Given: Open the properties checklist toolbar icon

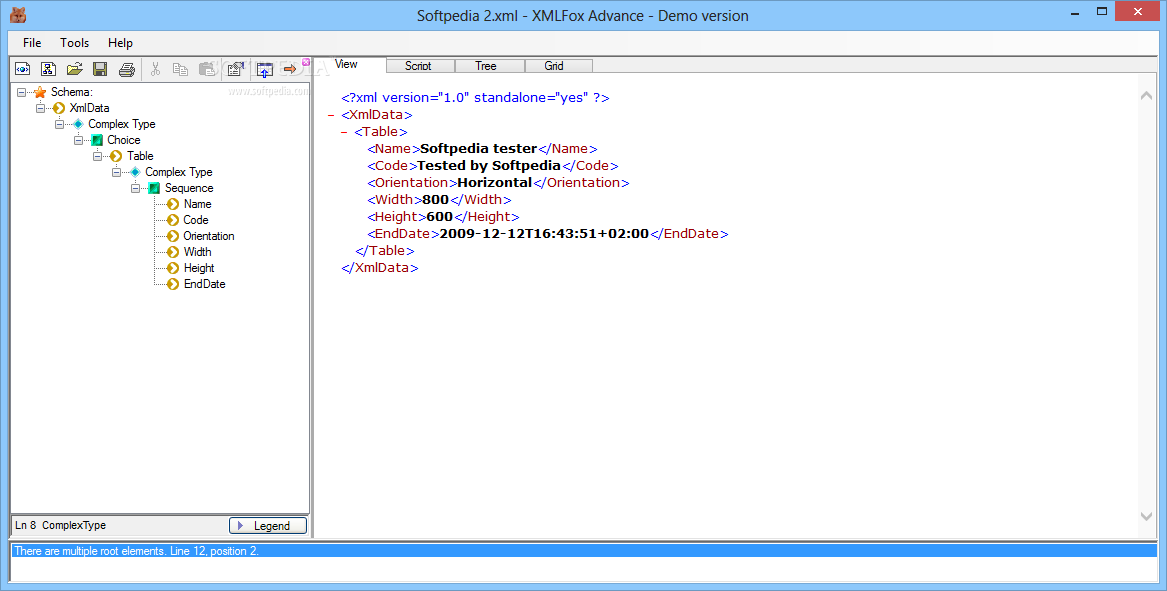Looking at the screenshot, I should 235,69.
